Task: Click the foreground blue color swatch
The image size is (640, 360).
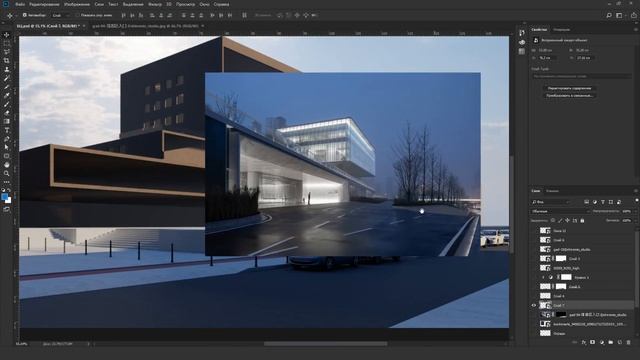Action: [4, 197]
